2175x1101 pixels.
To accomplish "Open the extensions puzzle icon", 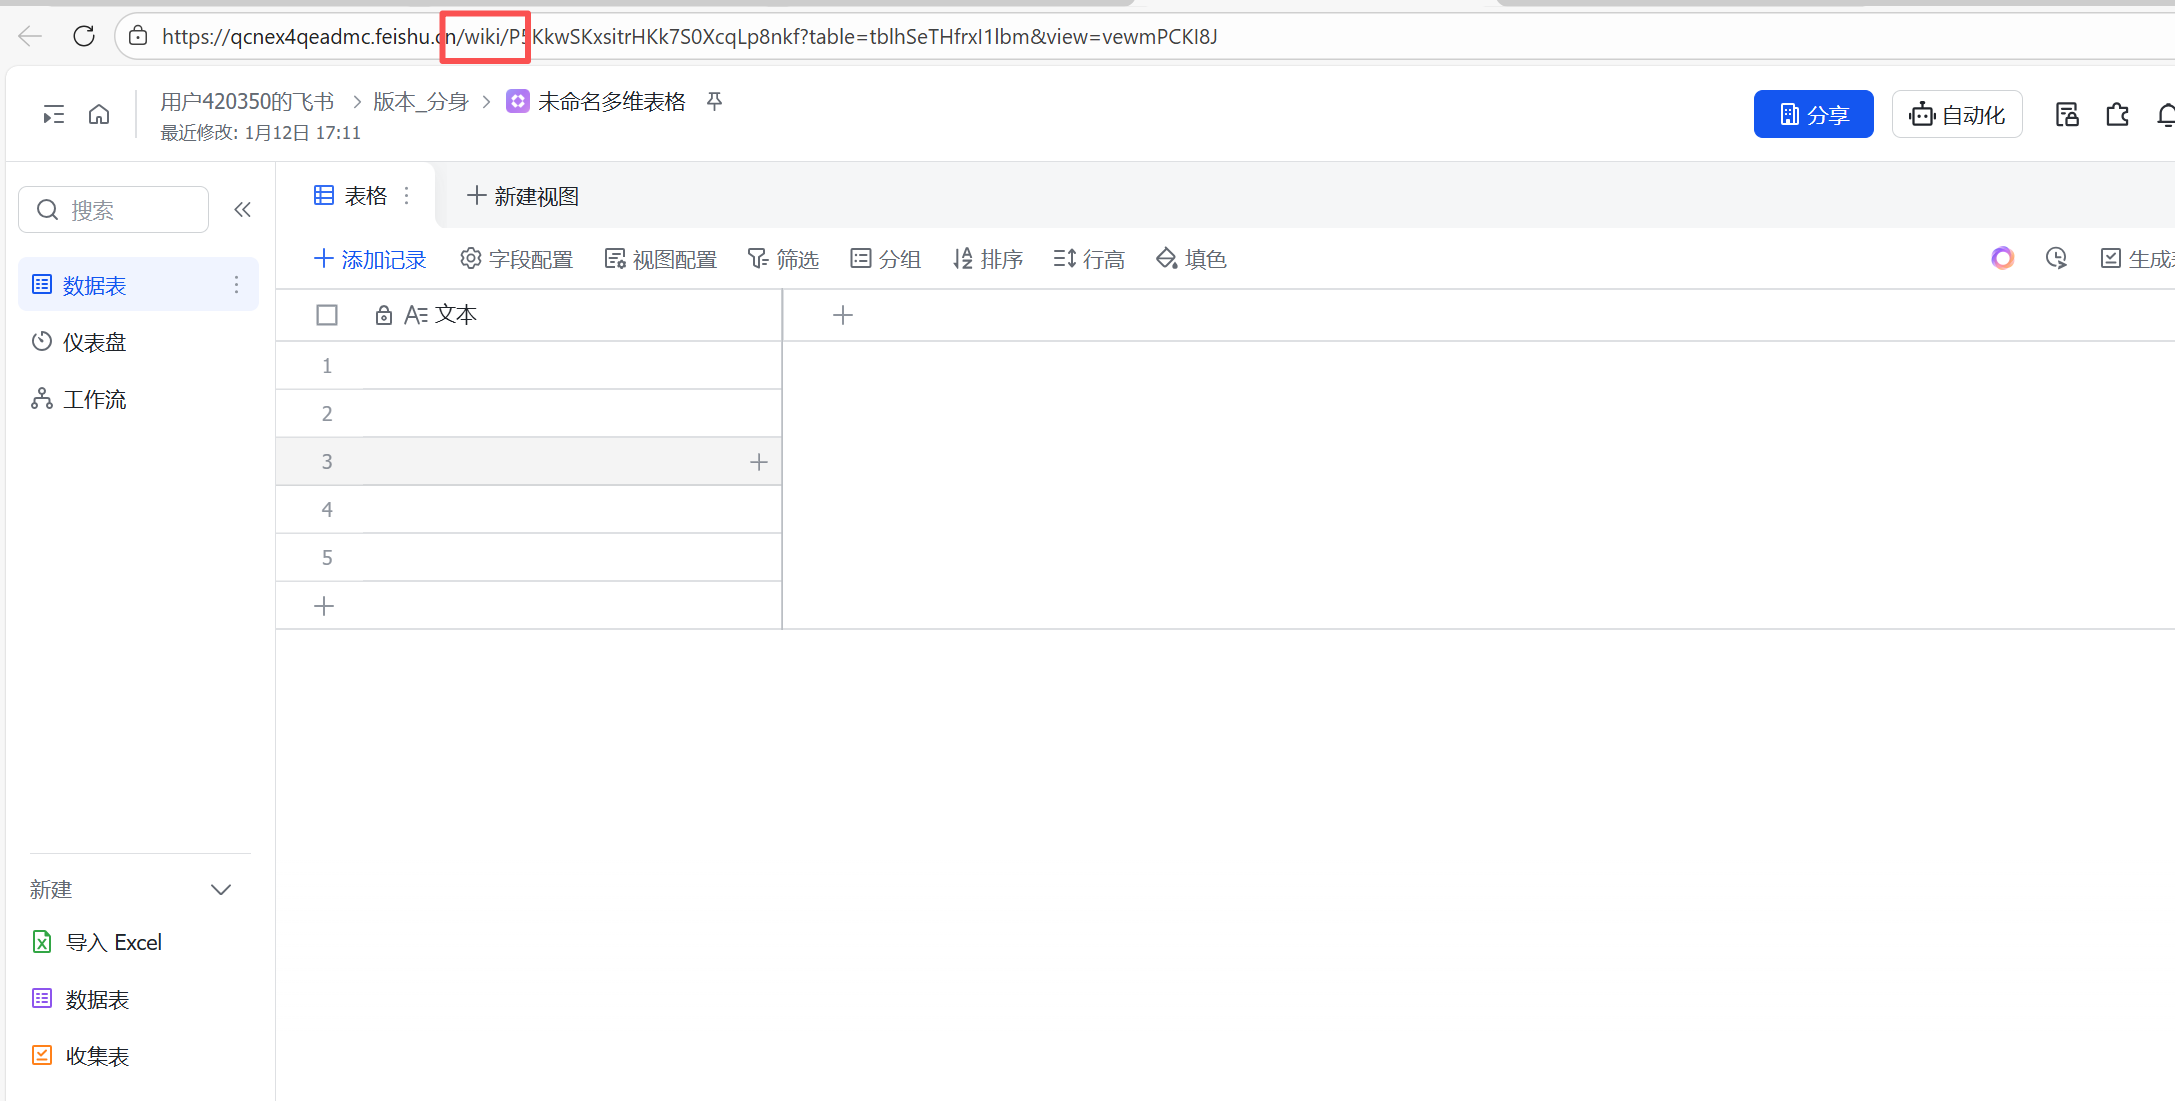I will (2117, 115).
